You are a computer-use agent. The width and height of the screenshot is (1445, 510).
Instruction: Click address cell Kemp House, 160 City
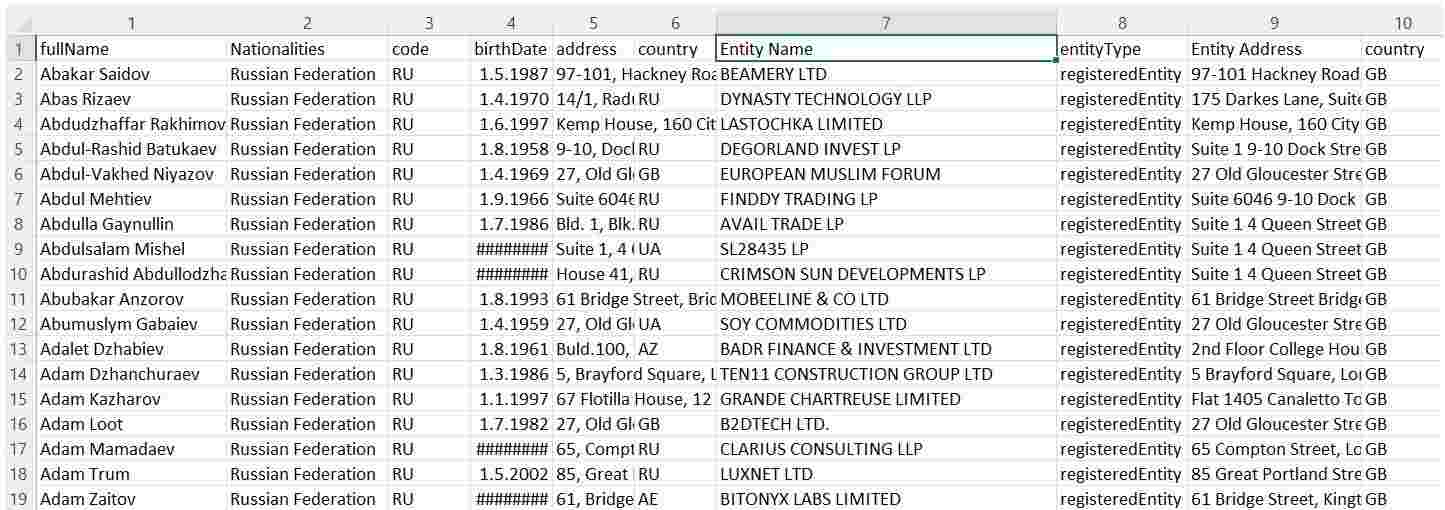[635, 124]
